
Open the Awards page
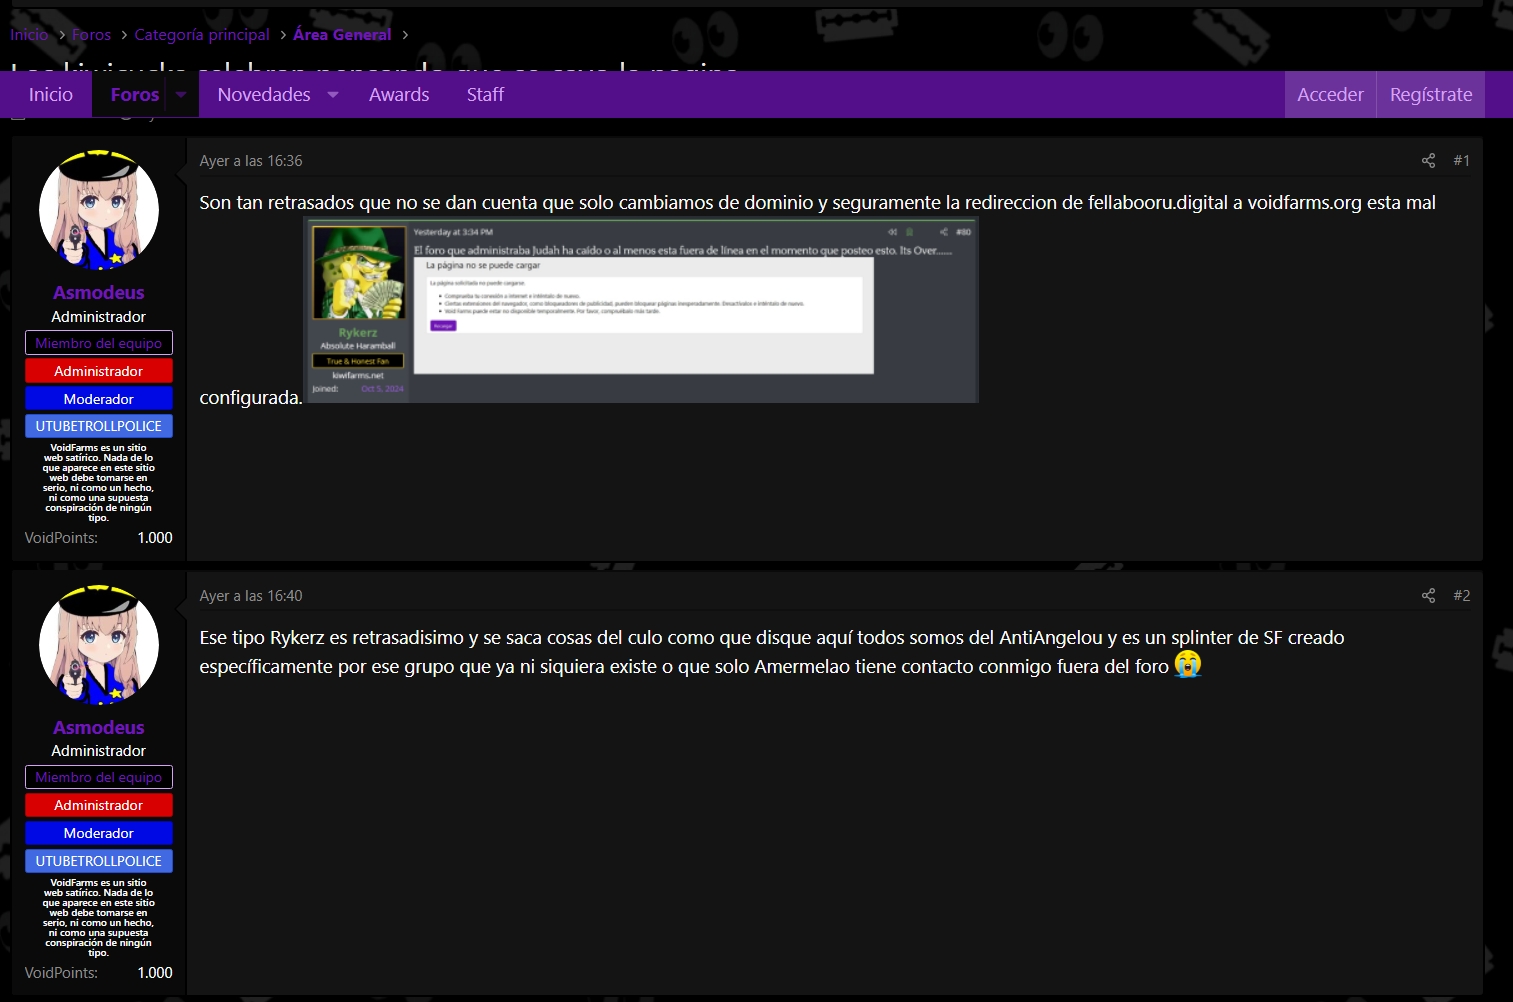(x=399, y=95)
